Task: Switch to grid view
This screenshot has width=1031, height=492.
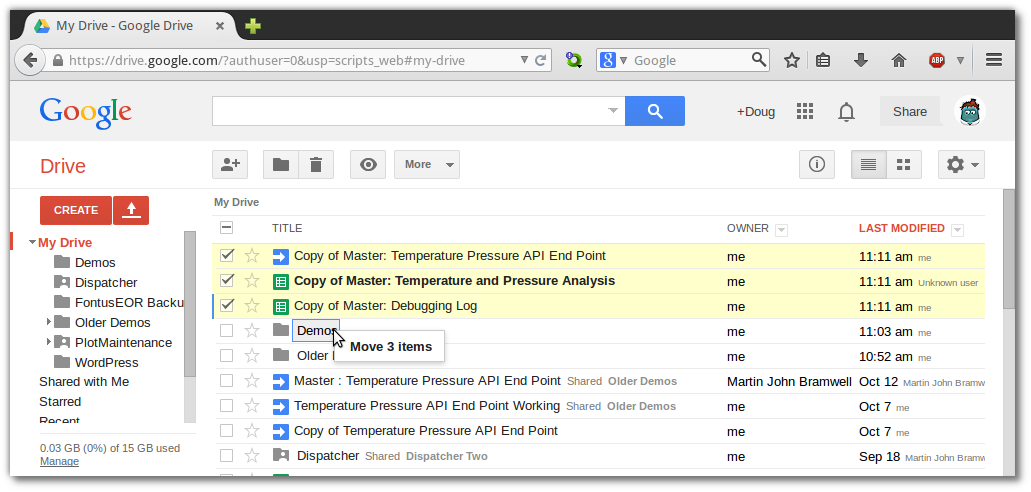Action: point(904,164)
